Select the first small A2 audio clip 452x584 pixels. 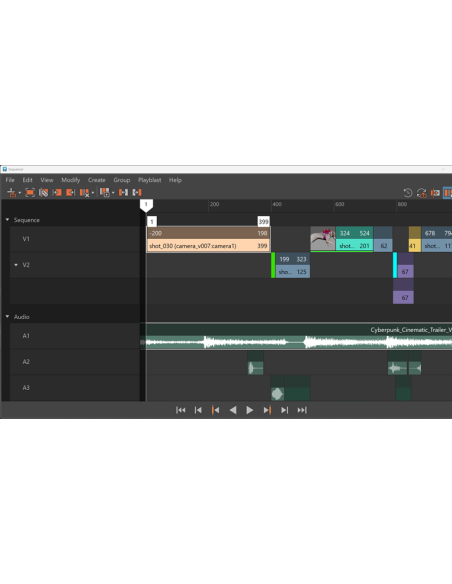[x=255, y=362]
